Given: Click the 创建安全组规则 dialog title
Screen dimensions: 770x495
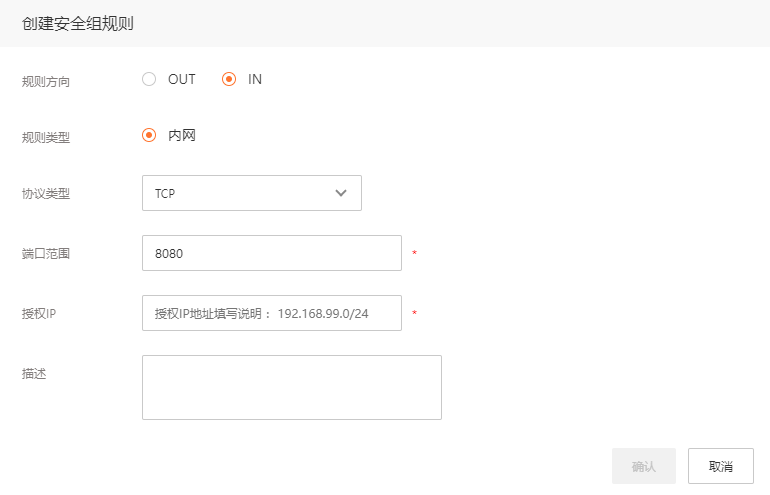Looking at the screenshot, I should [78, 24].
